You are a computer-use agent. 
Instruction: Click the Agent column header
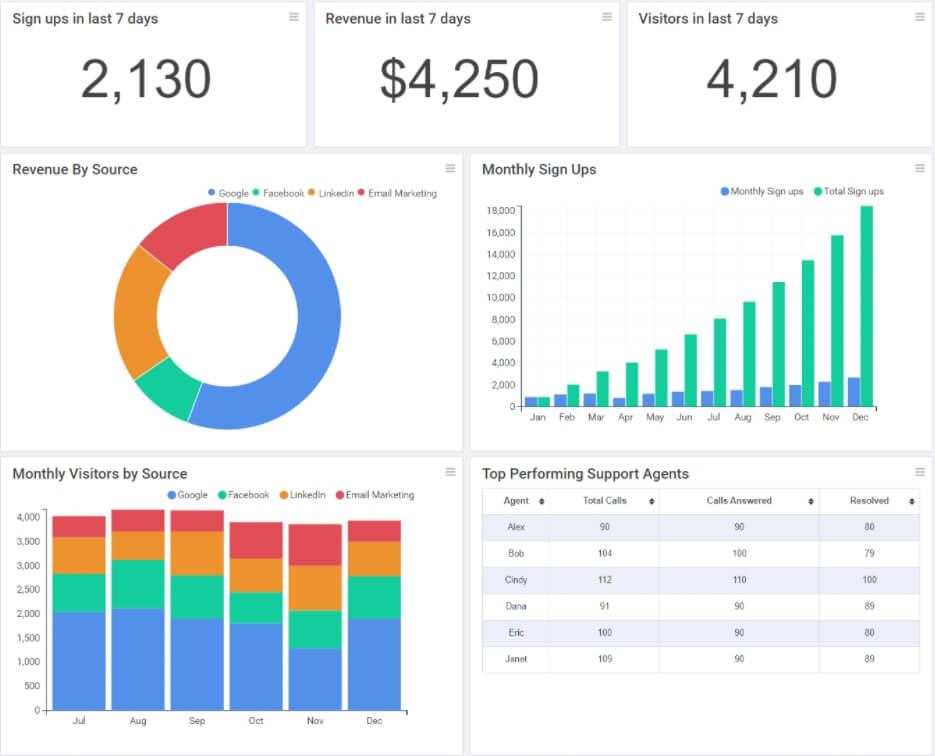[516, 501]
